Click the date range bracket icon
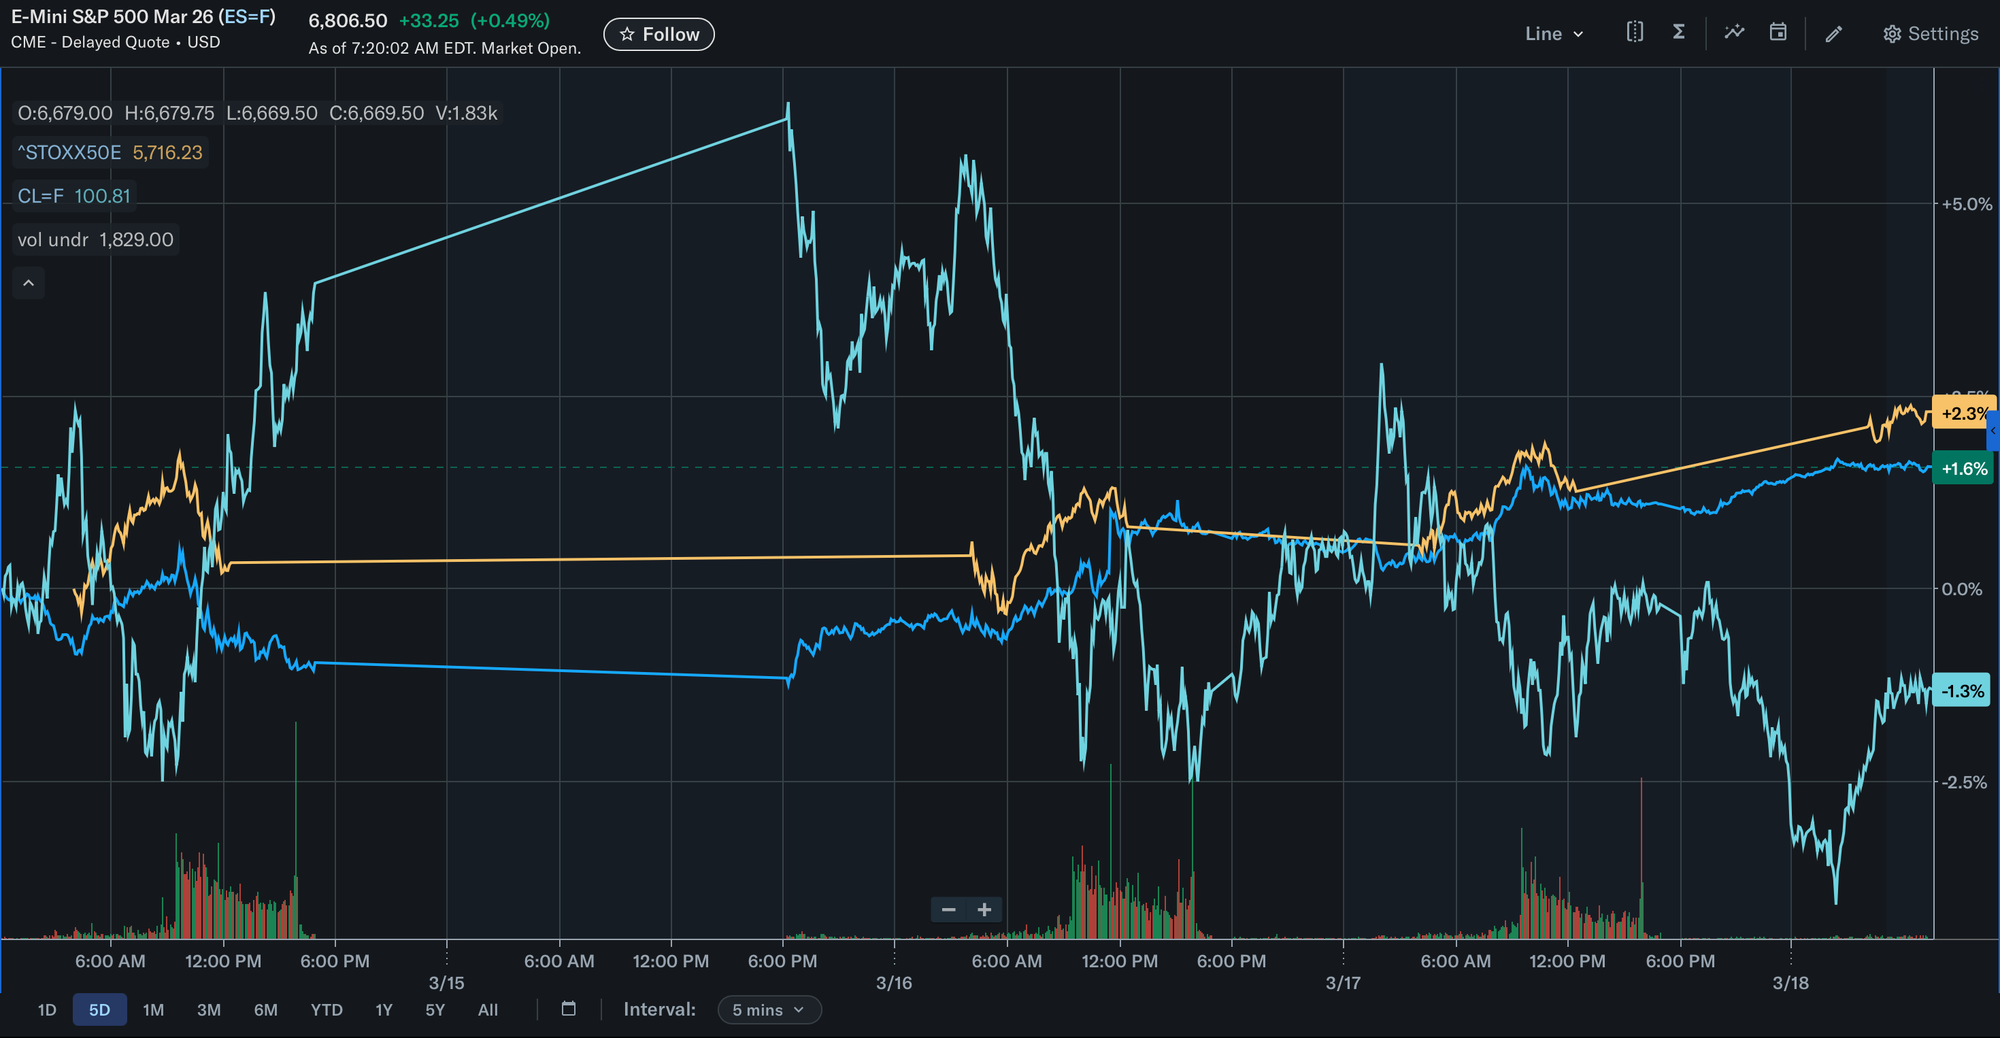The width and height of the screenshot is (2000, 1038). point(1634,33)
